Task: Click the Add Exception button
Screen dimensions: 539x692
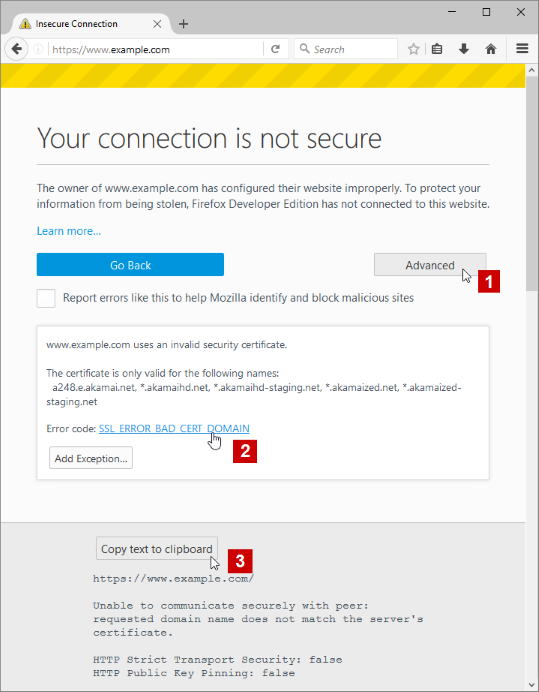Action: pyautogui.click(x=91, y=458)
